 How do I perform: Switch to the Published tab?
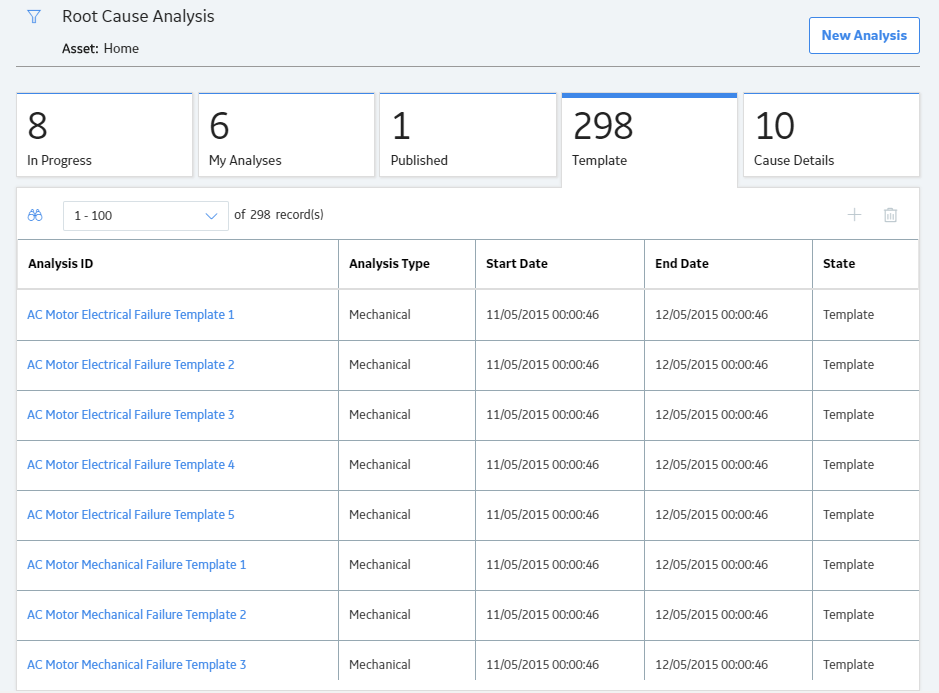(468, 135)
